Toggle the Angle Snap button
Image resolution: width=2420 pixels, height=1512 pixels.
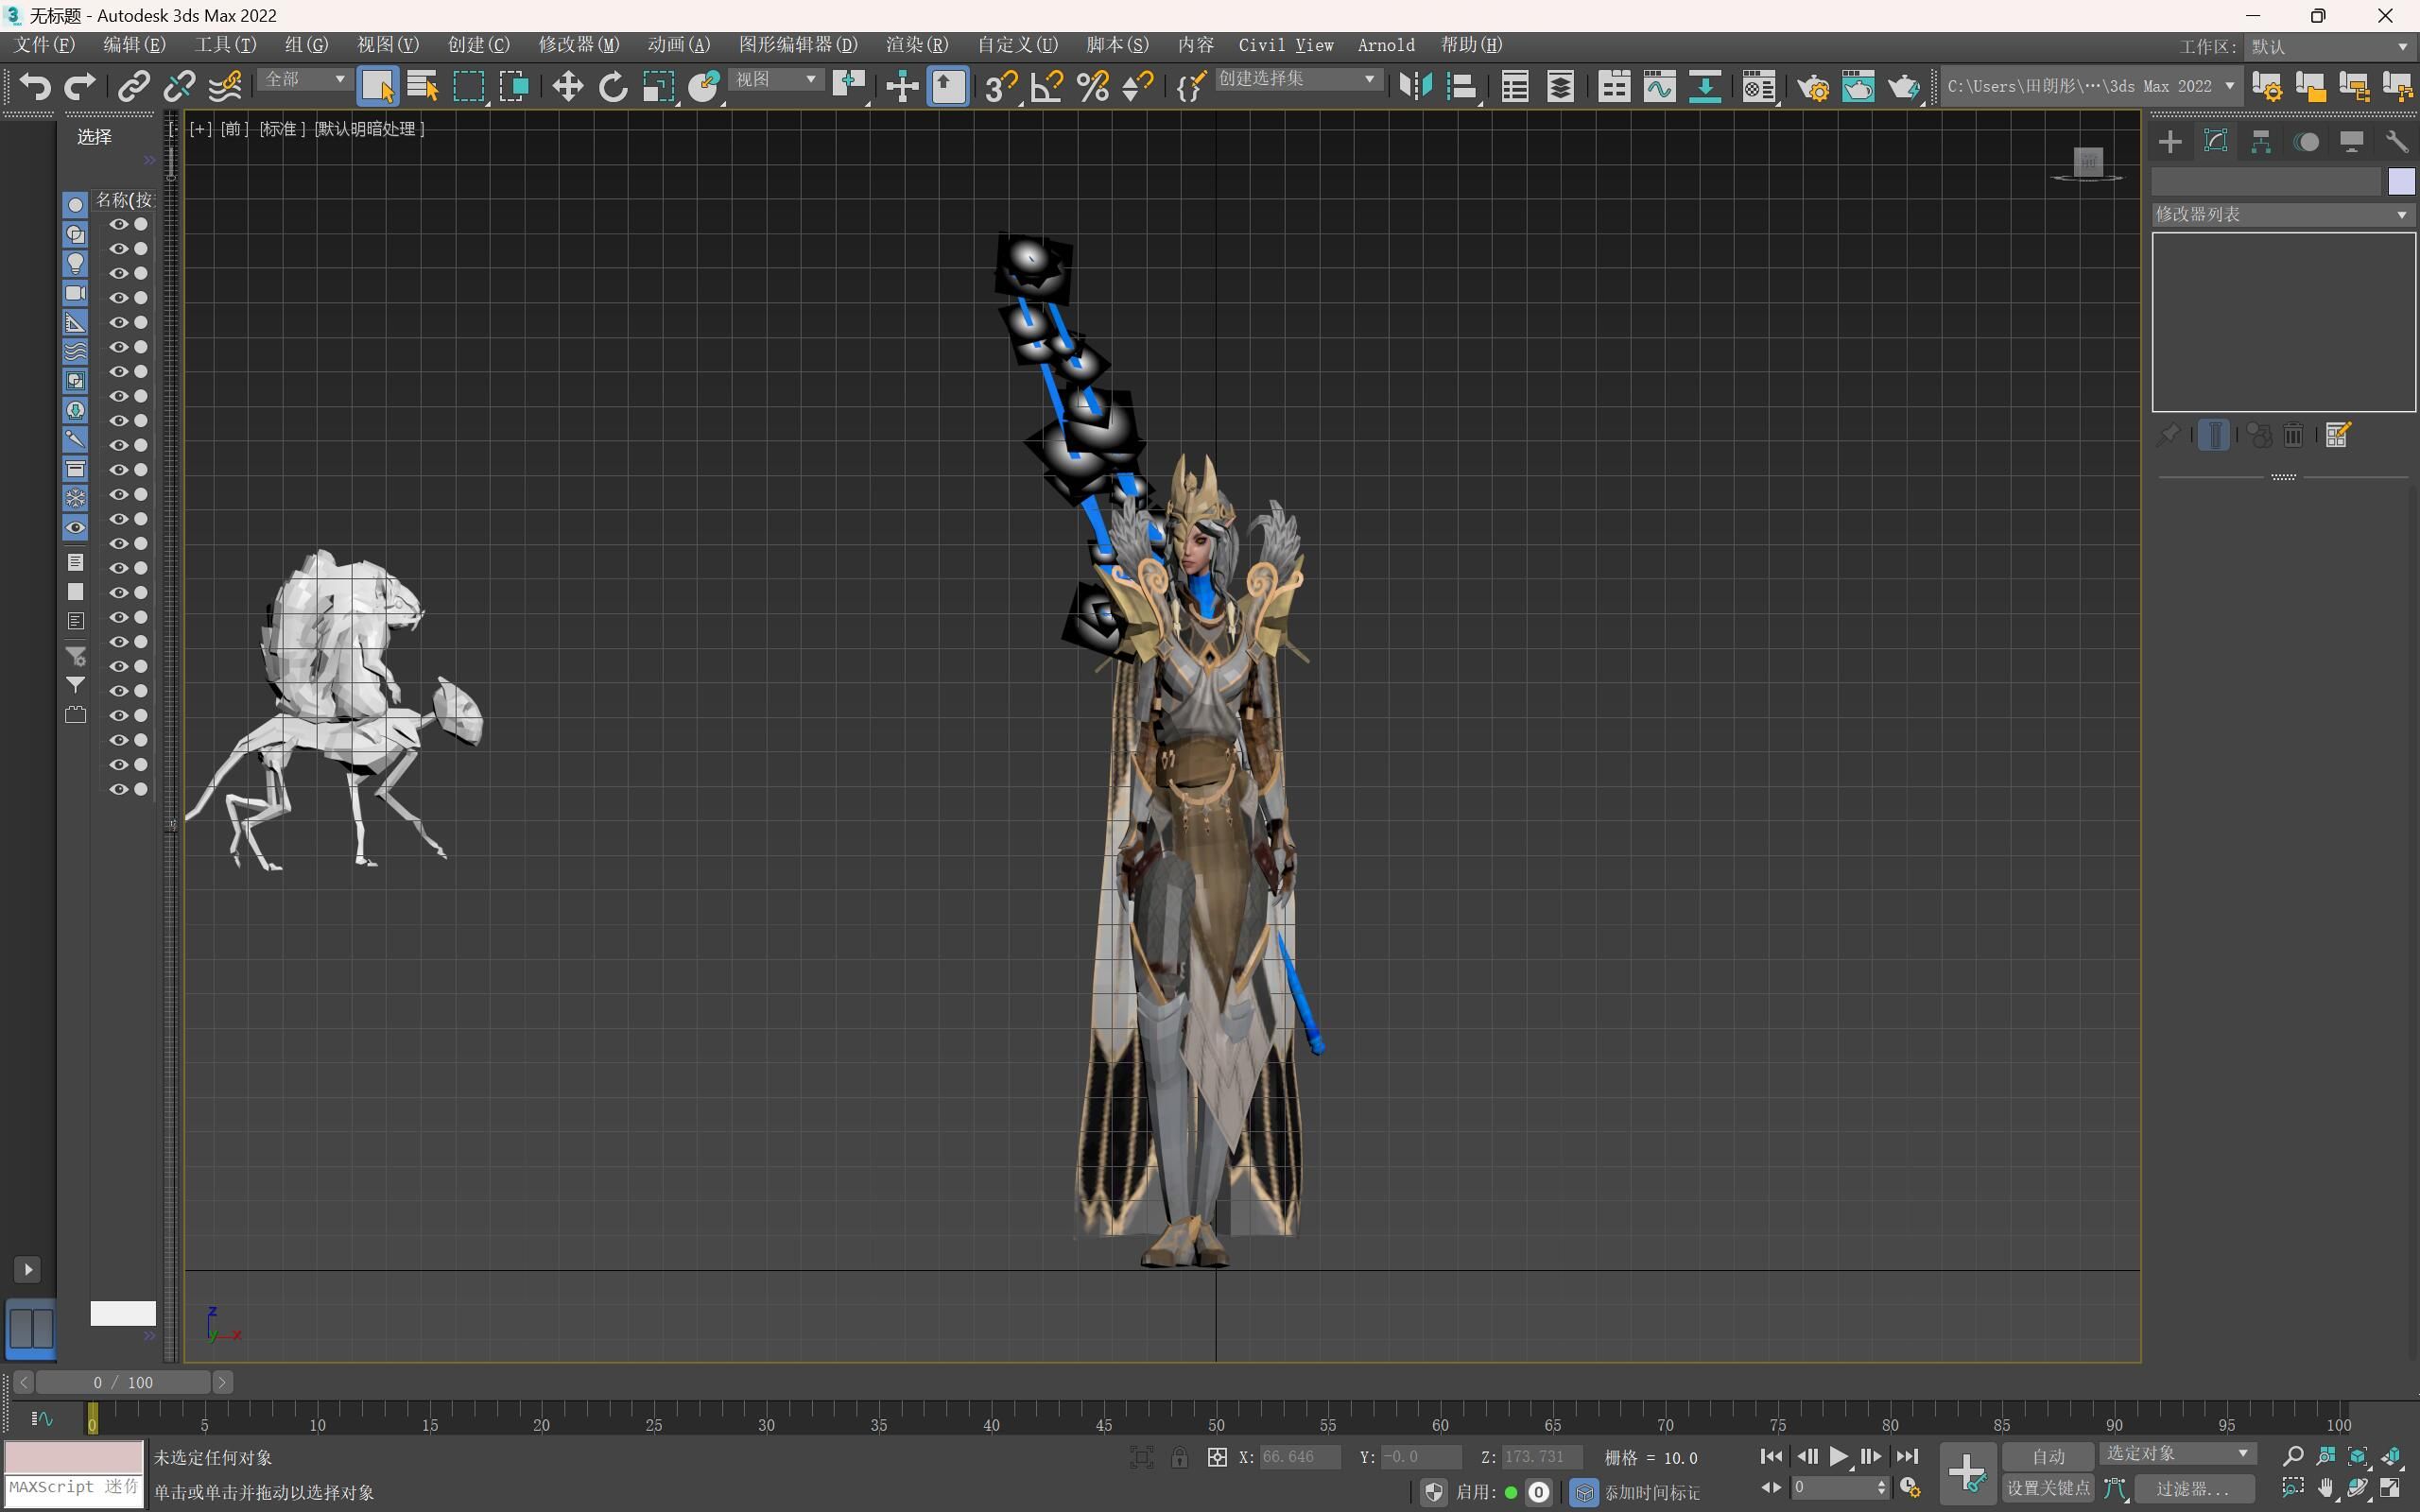(x=1047, y=87)
